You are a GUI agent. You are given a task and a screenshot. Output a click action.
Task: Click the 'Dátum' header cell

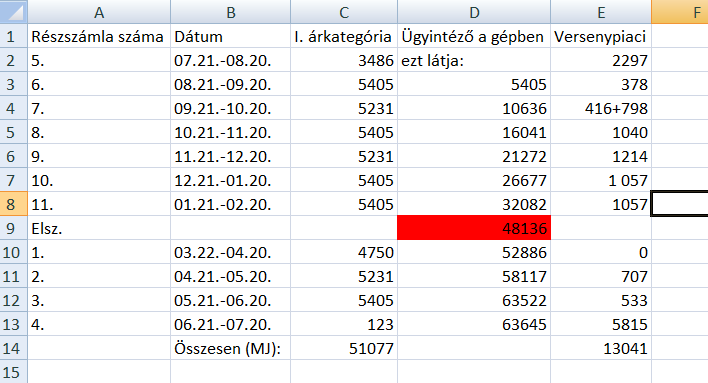(230, 36)
